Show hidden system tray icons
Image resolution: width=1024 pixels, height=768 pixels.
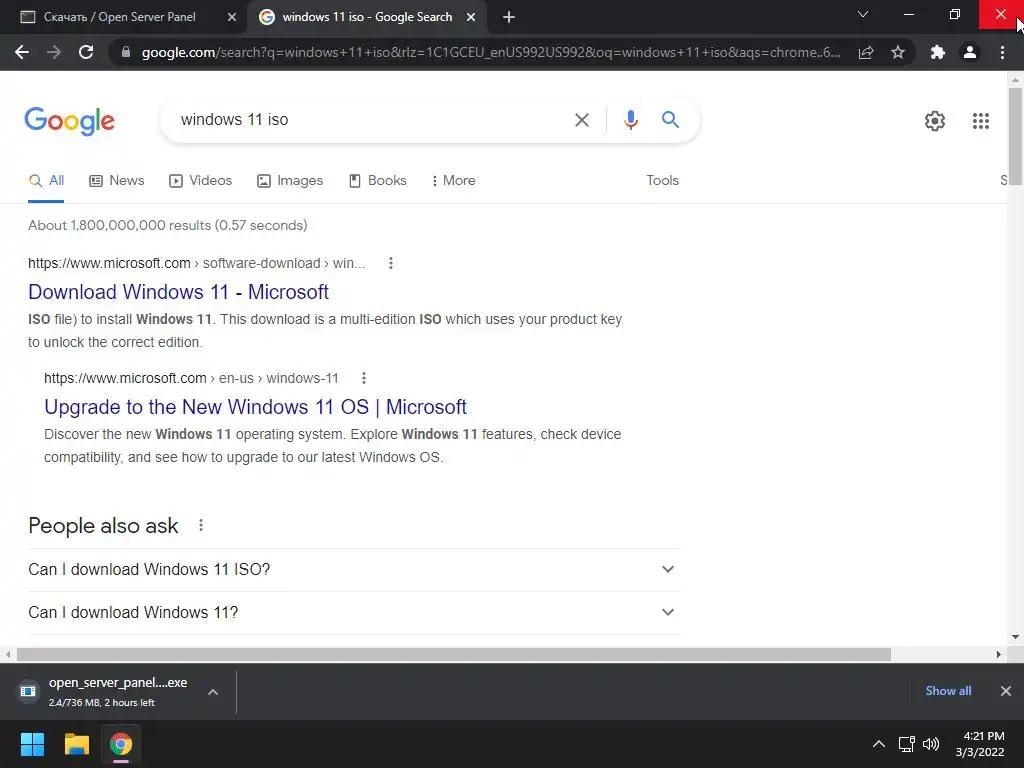(879, 744)
